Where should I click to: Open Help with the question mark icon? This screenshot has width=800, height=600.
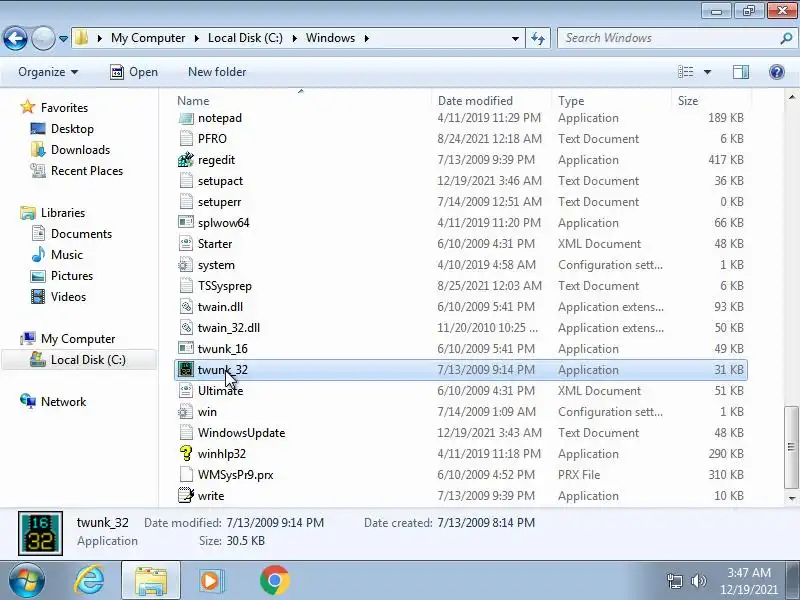pos(777,72)
